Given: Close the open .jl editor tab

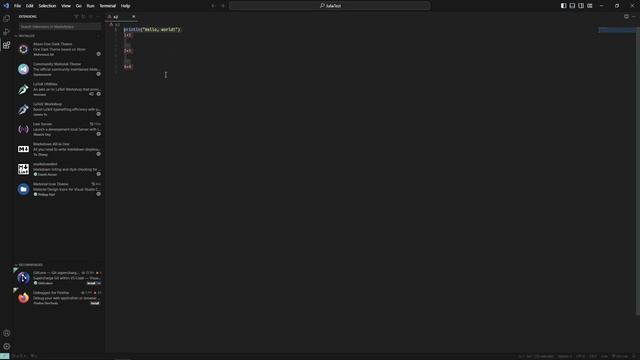Looking at the screenshot, I should click(x=133, y=17).
